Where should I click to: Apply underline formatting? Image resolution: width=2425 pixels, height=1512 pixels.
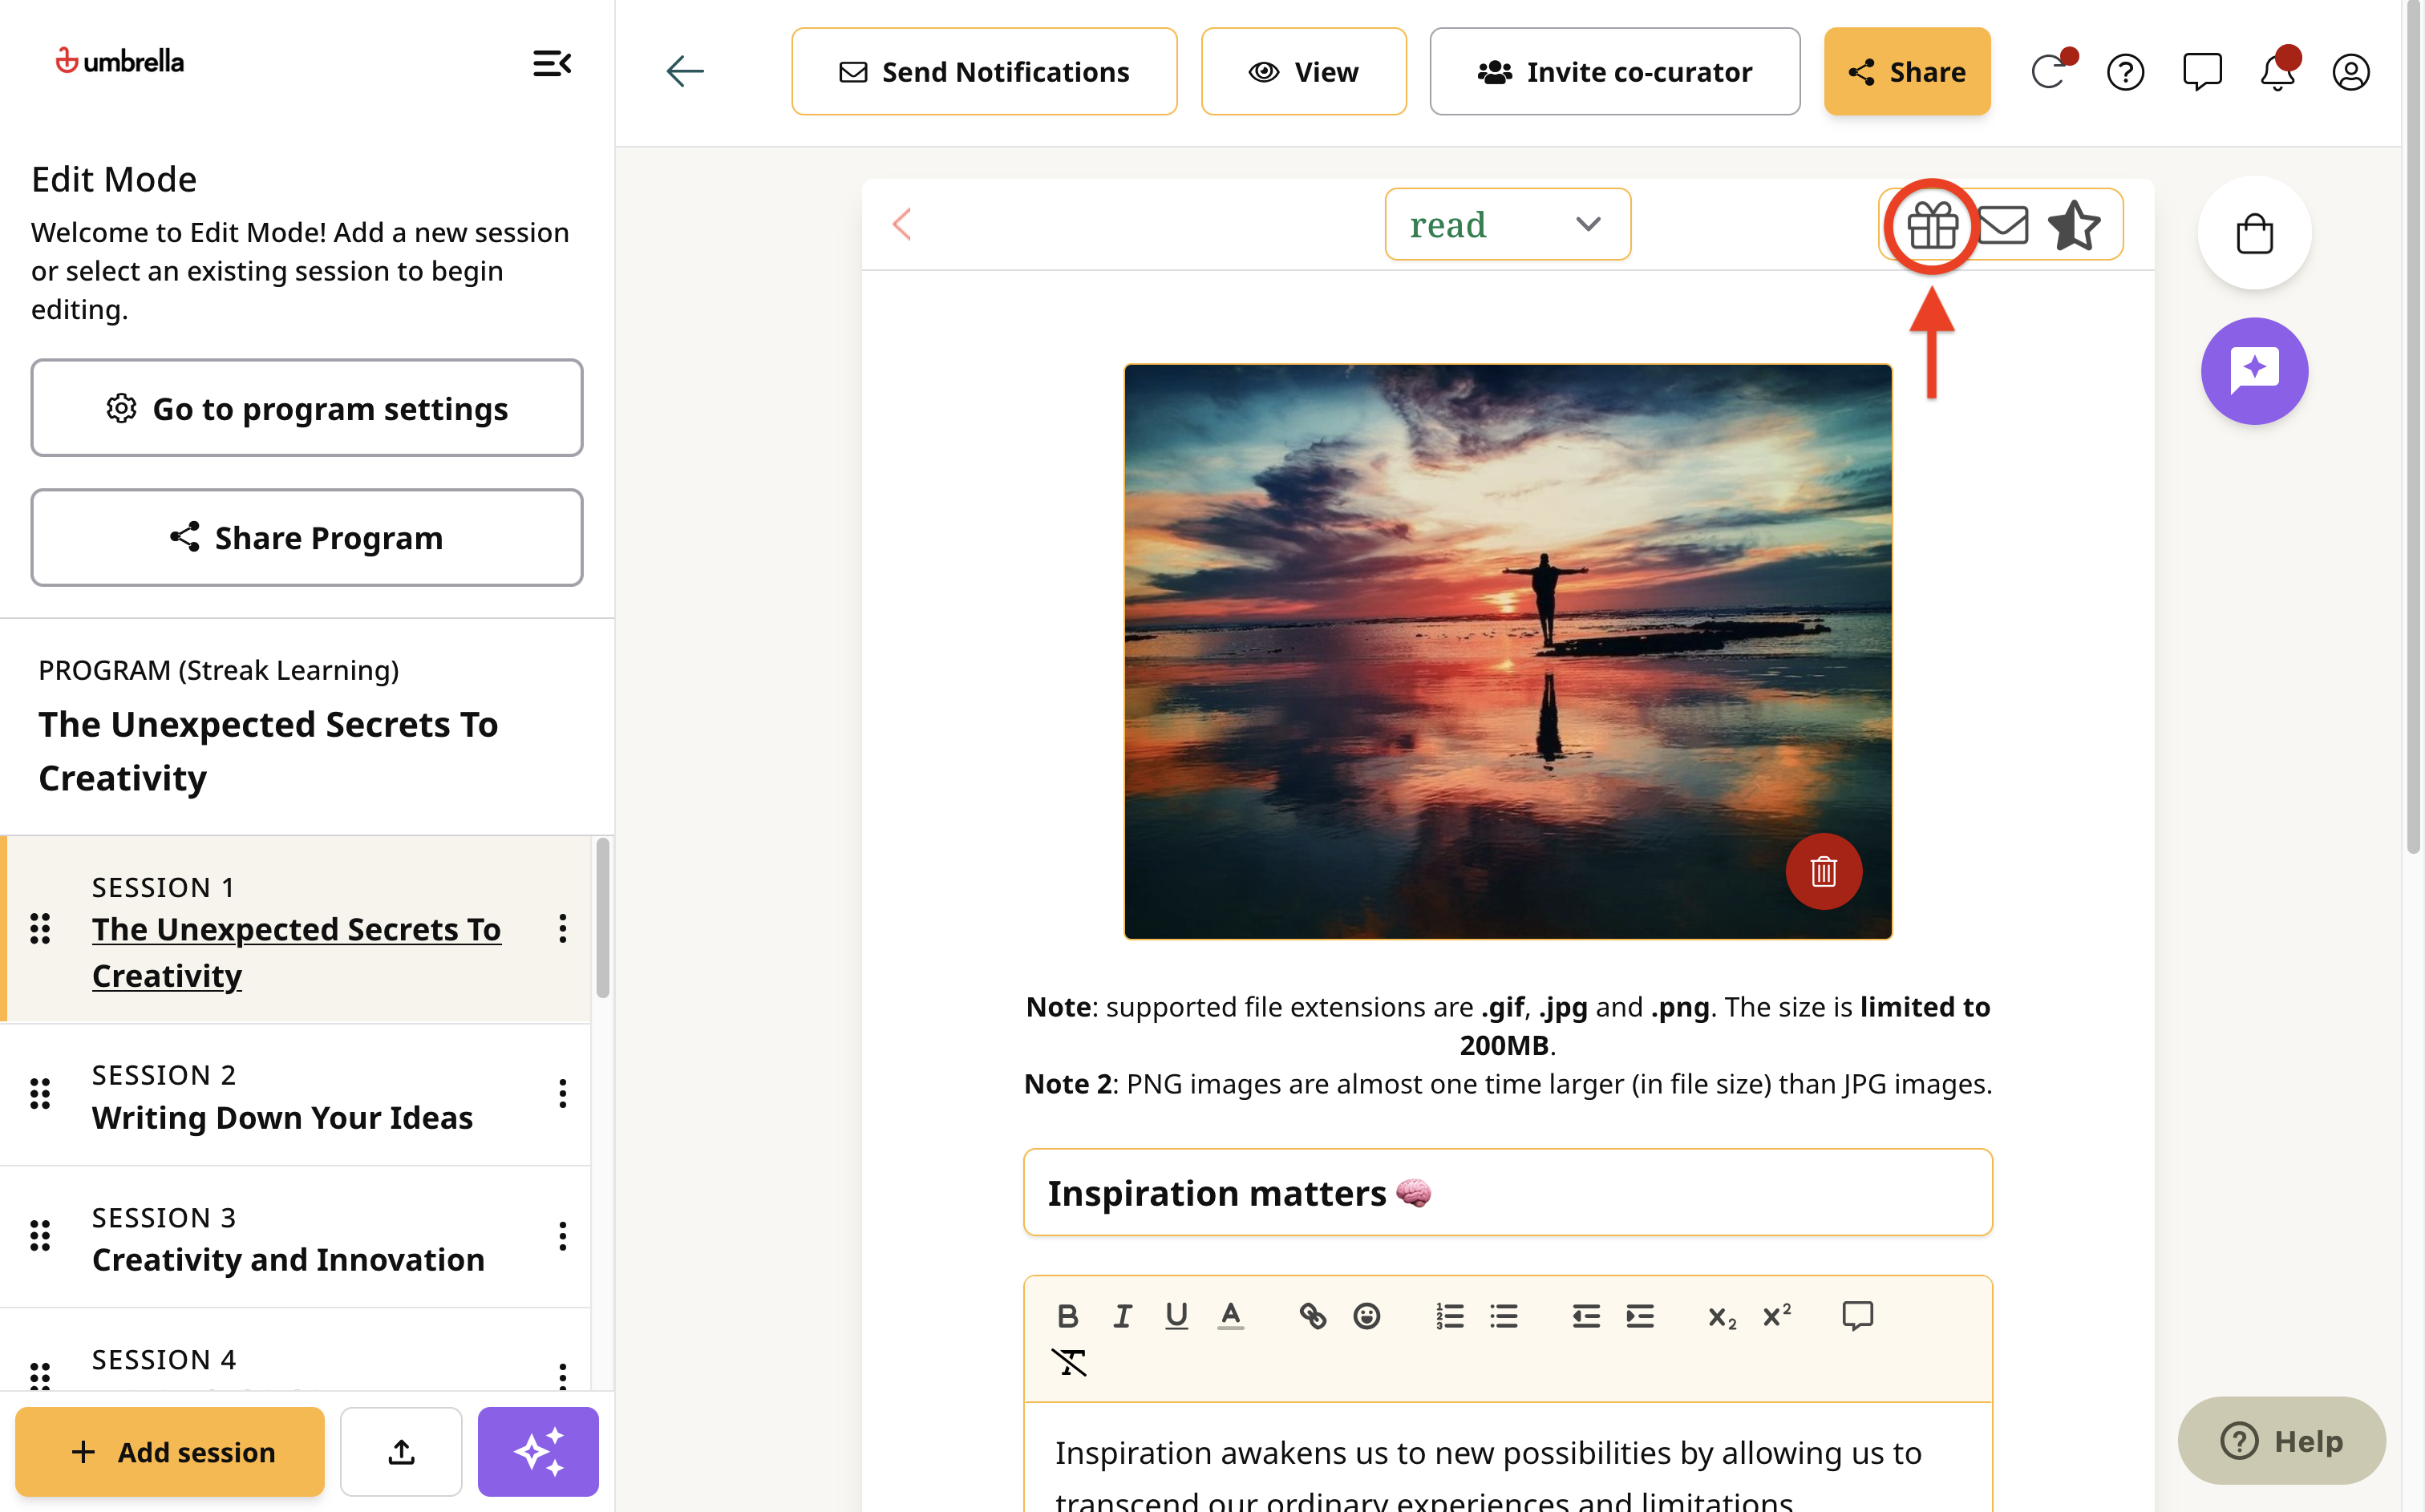tap(1176, 1316)
